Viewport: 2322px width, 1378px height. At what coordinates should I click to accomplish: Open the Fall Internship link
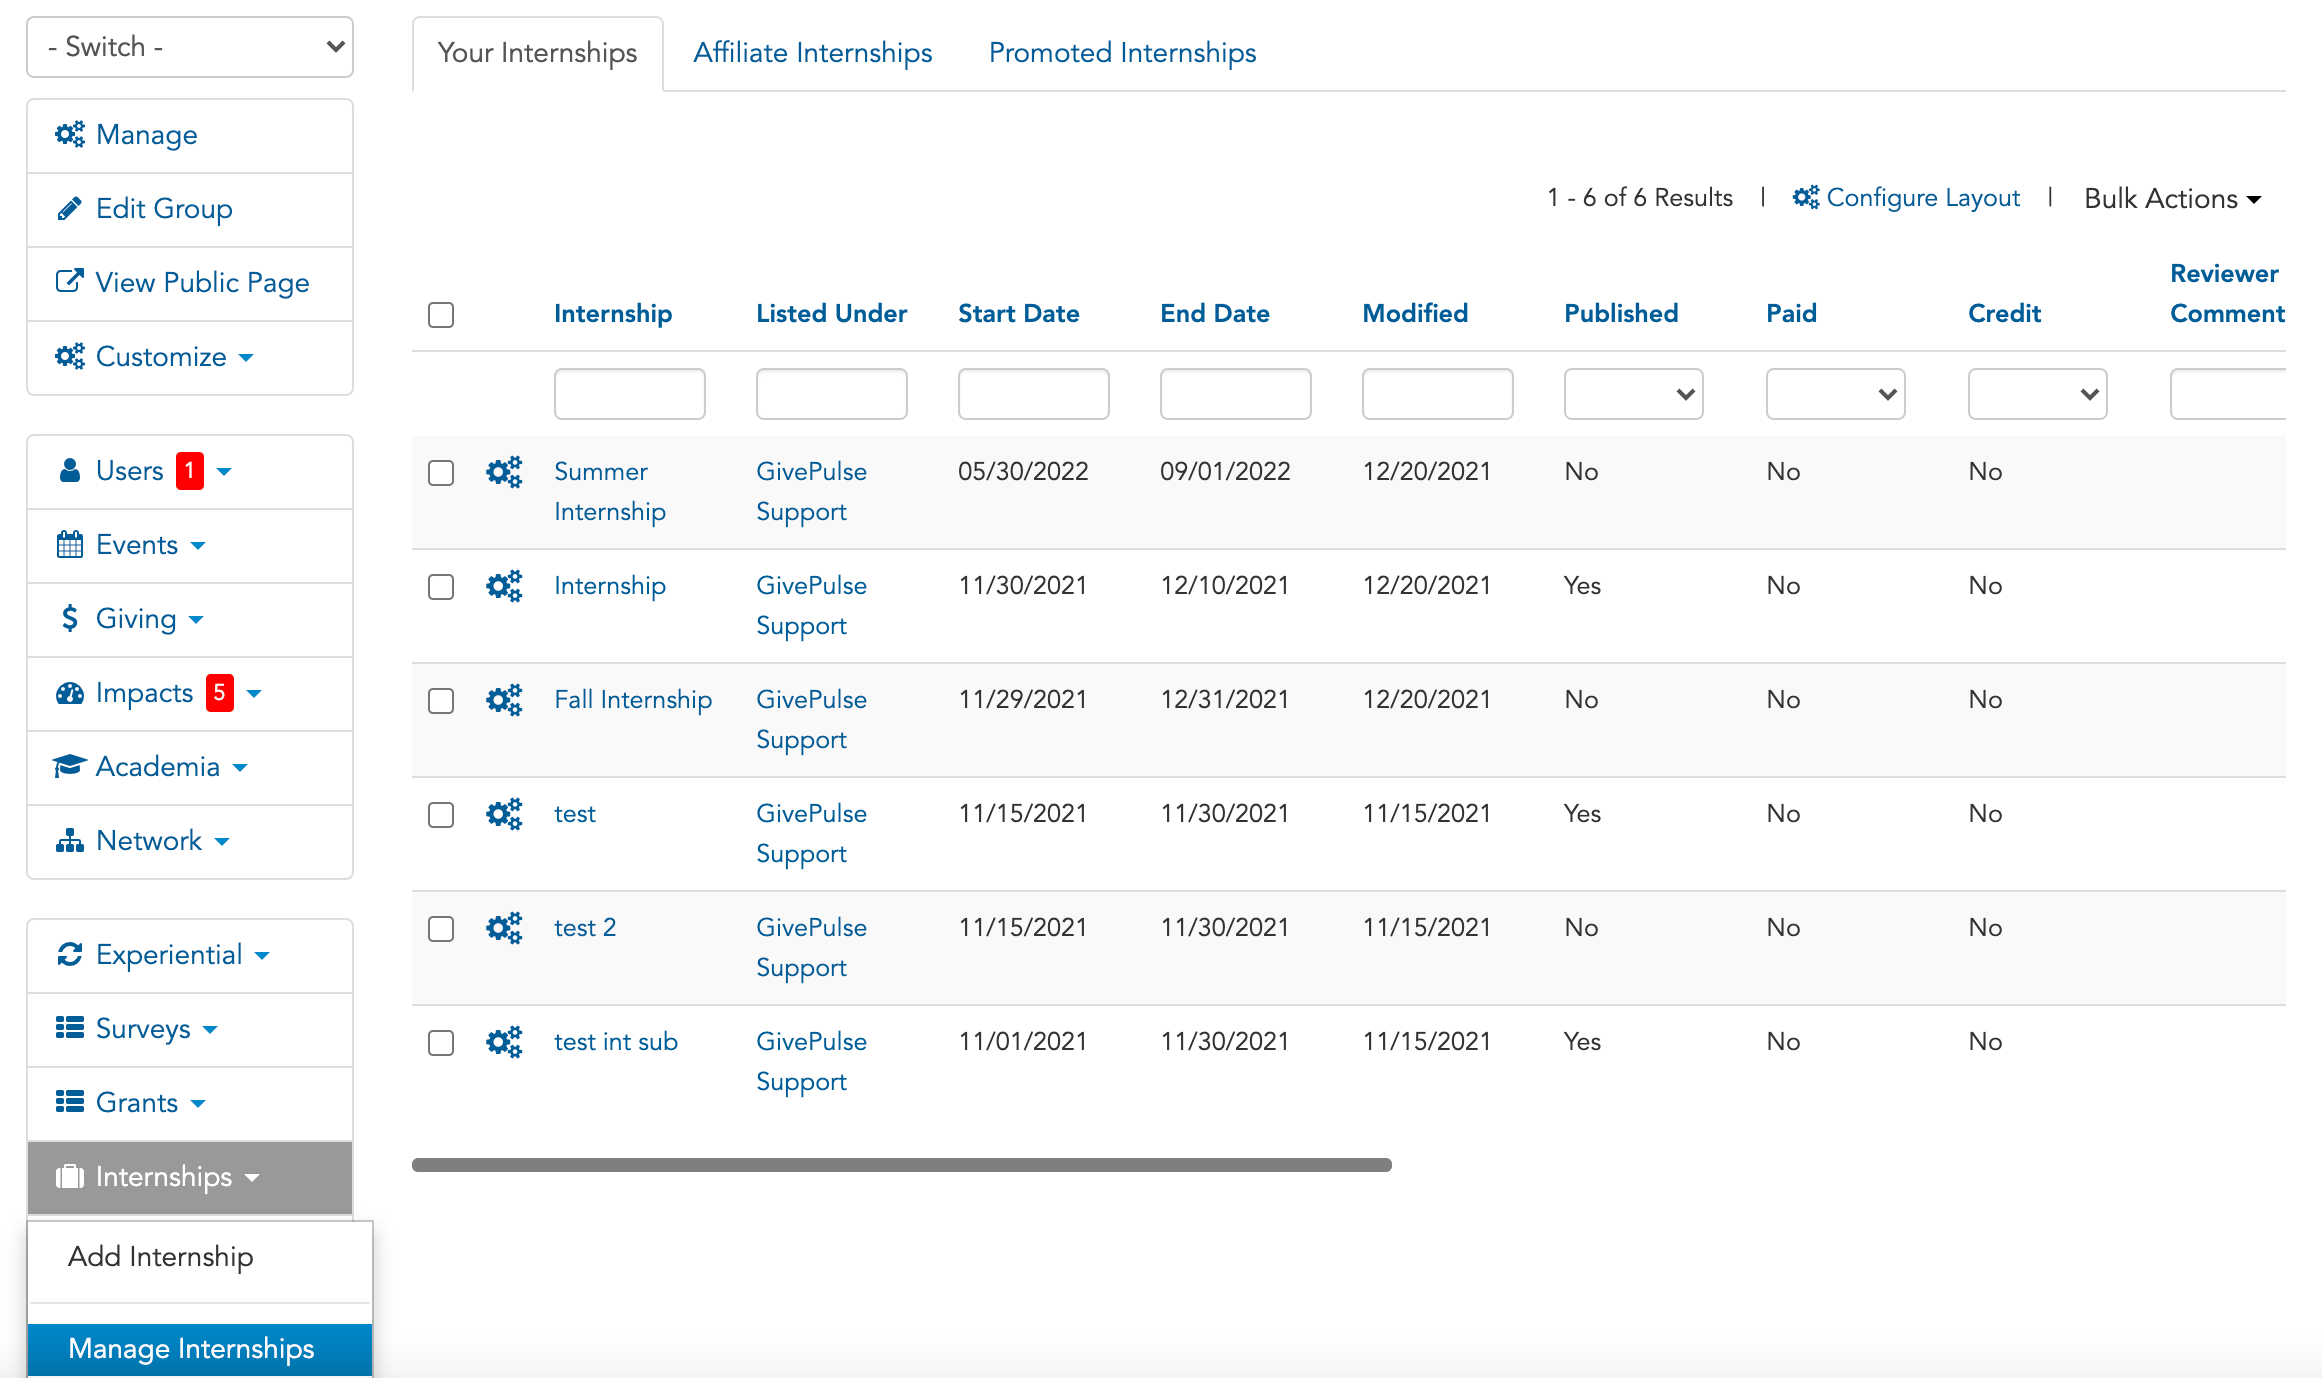[x=633, y=700]
